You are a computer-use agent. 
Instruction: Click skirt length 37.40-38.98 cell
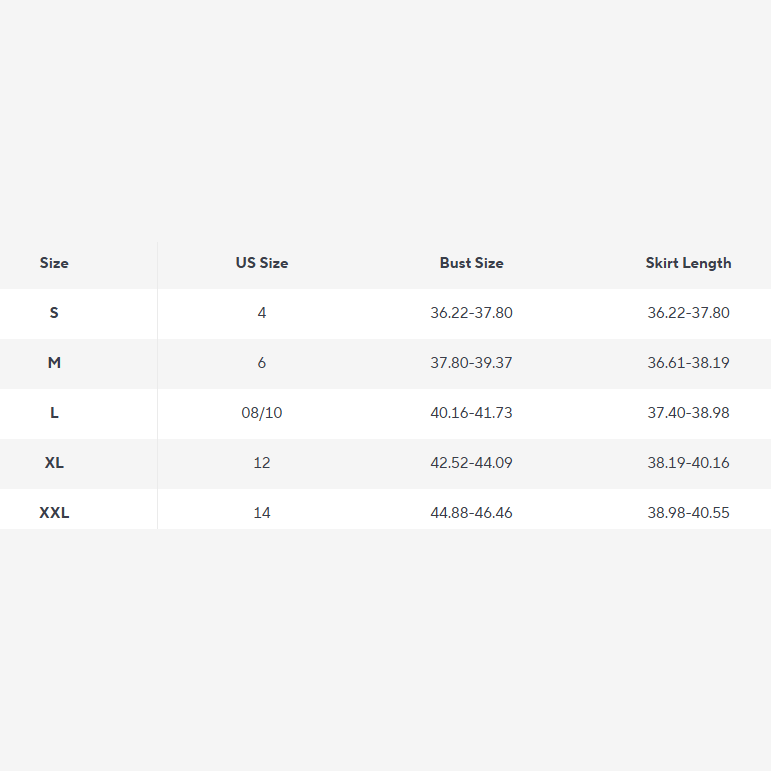click(688, 413)
